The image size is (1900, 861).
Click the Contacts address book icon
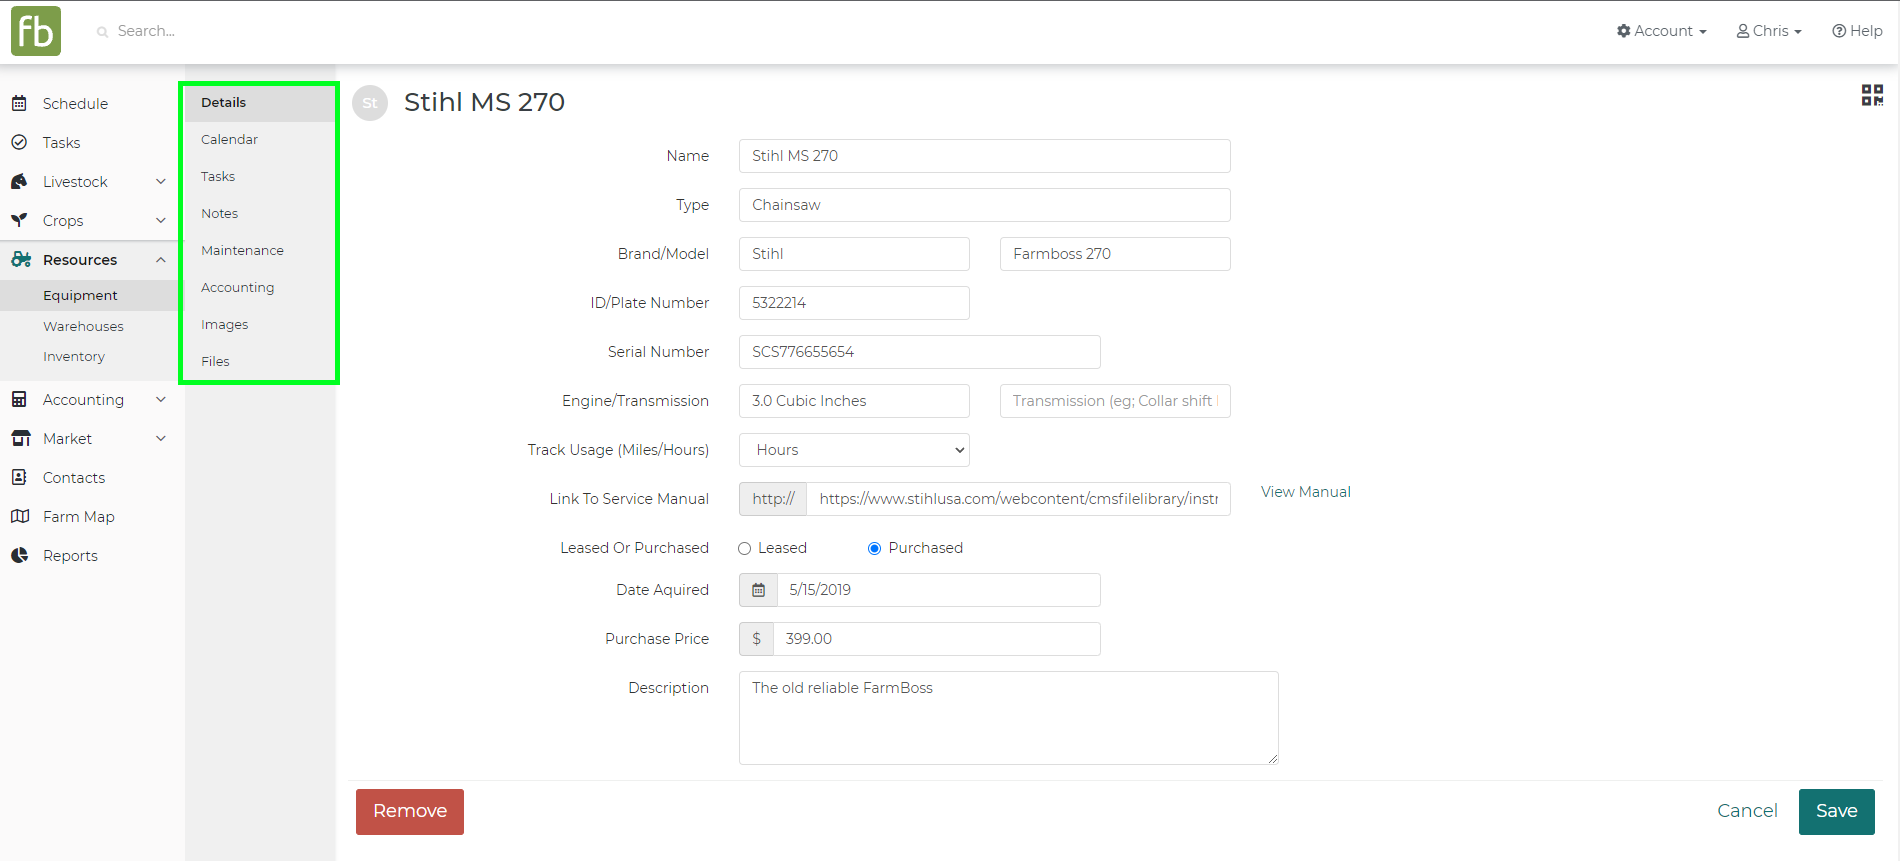(19, 477)
